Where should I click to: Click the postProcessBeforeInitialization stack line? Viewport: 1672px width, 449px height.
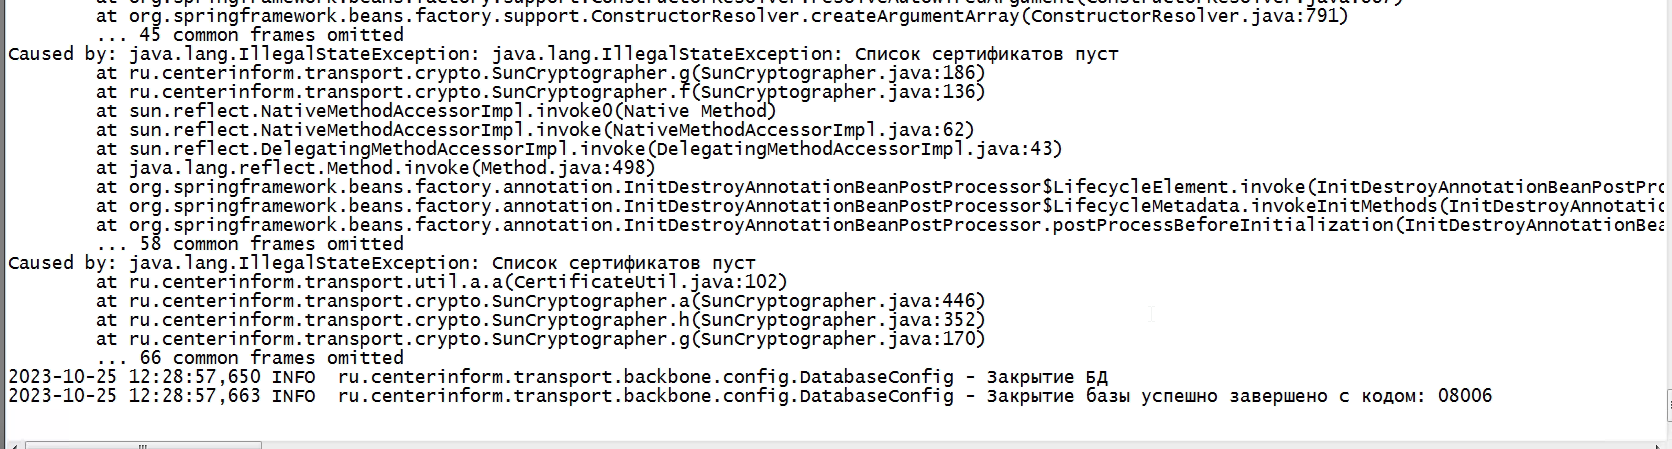[x=880, y=225]
